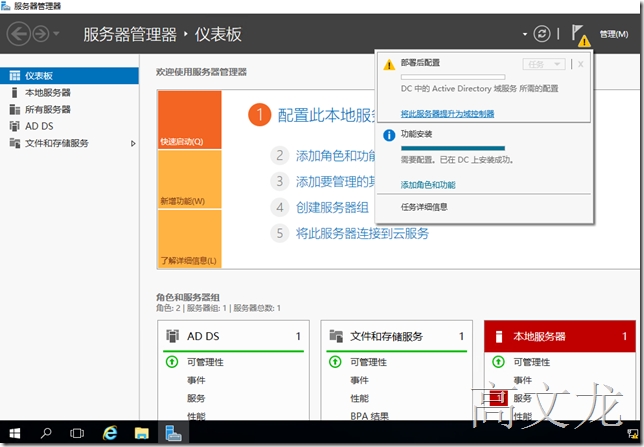This screenshot has width=644, height=447.
Task: Click 事件 in AD DS tile
Action: [196, 380]
